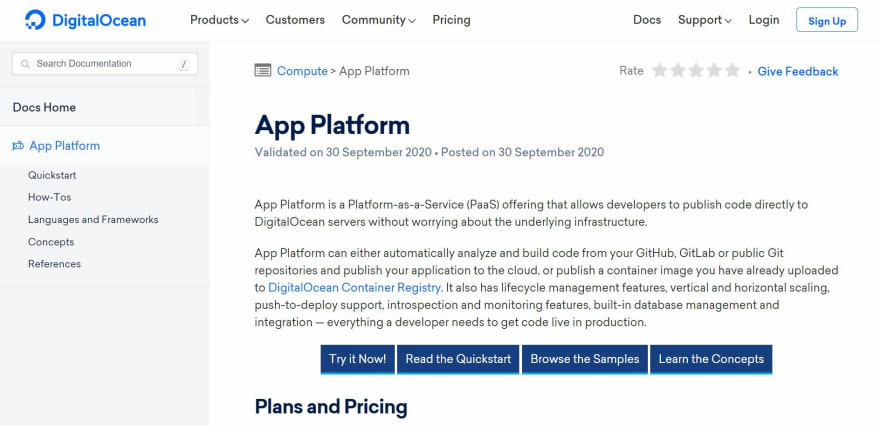Click Login in the top navigation
Screen dimensions: 880x426
pos(764,20)
